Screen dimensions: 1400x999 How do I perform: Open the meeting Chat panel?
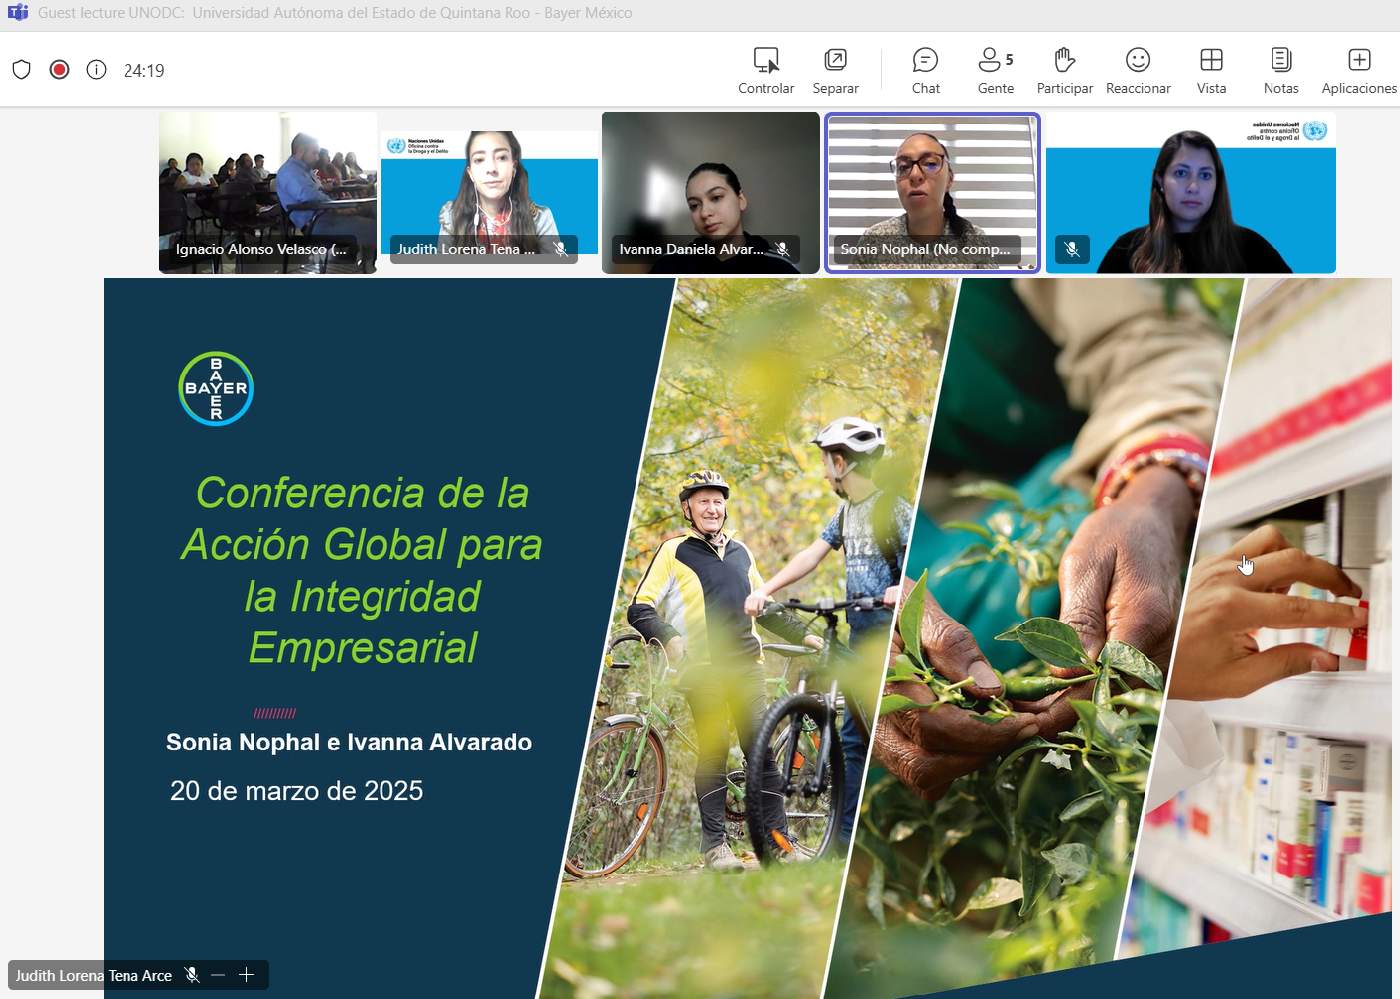pos(926,71)
